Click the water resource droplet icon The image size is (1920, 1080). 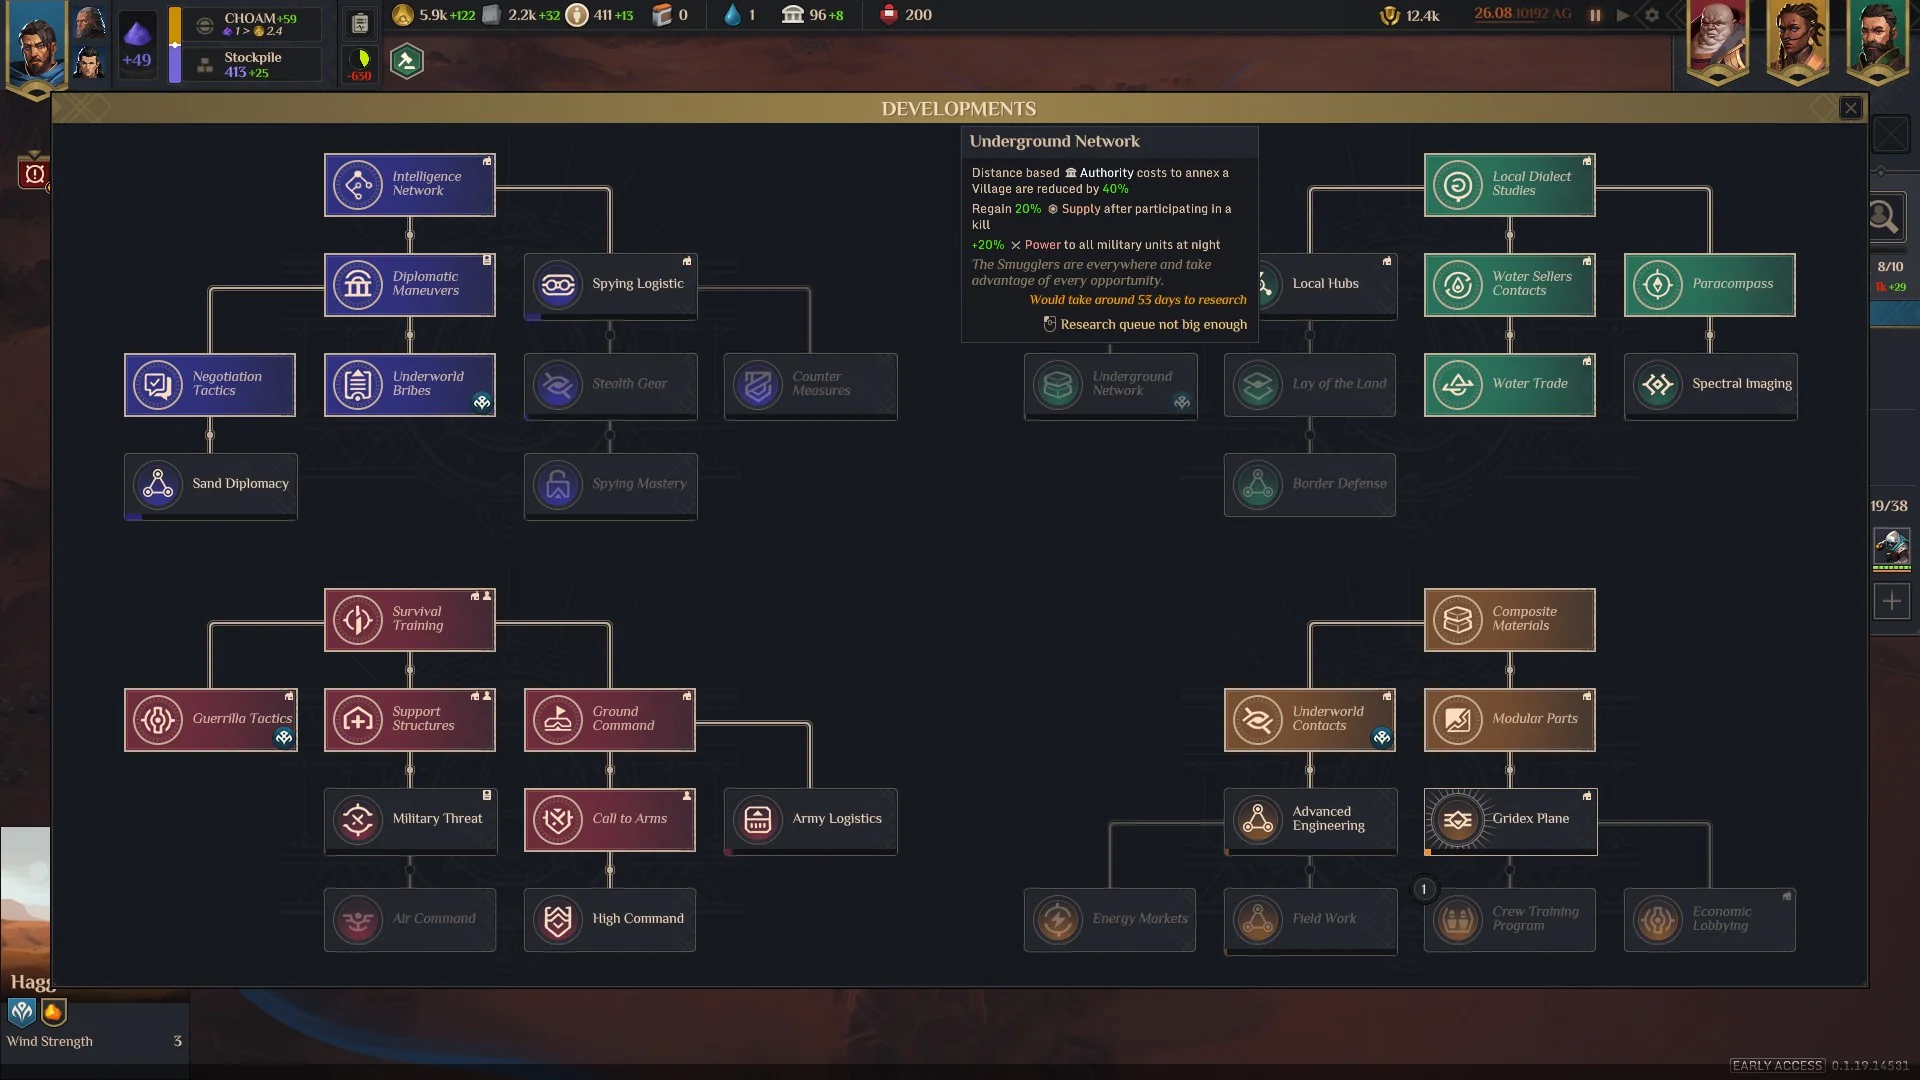(733, 15)
